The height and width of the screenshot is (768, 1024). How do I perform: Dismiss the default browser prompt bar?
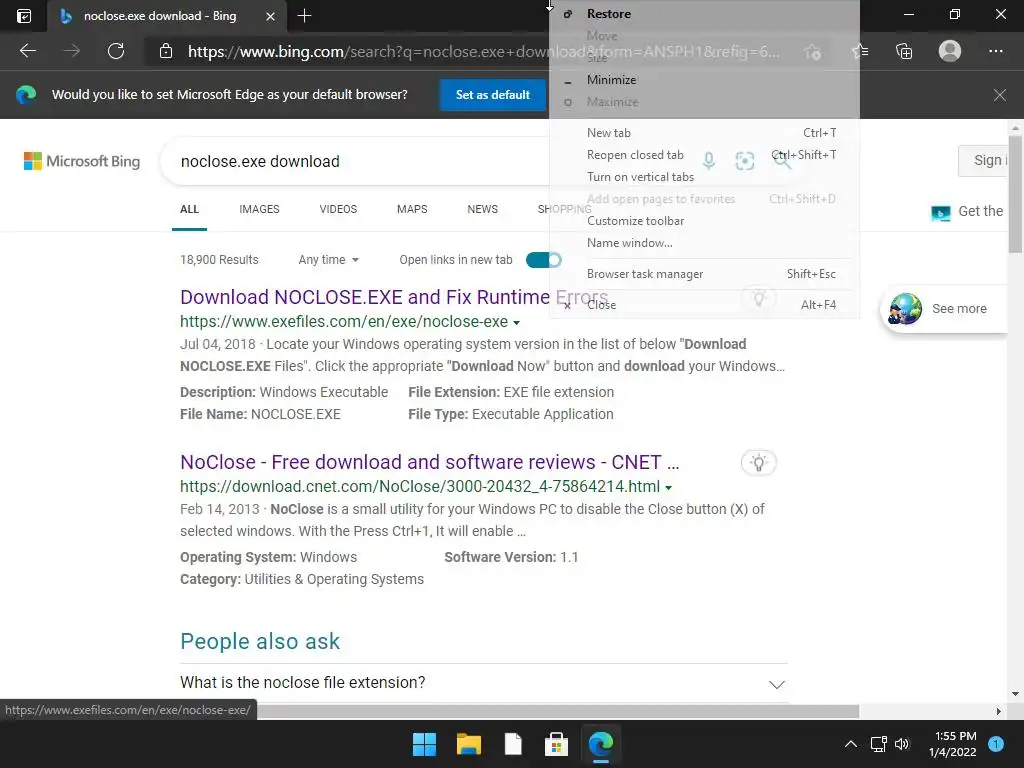point(999,95)
